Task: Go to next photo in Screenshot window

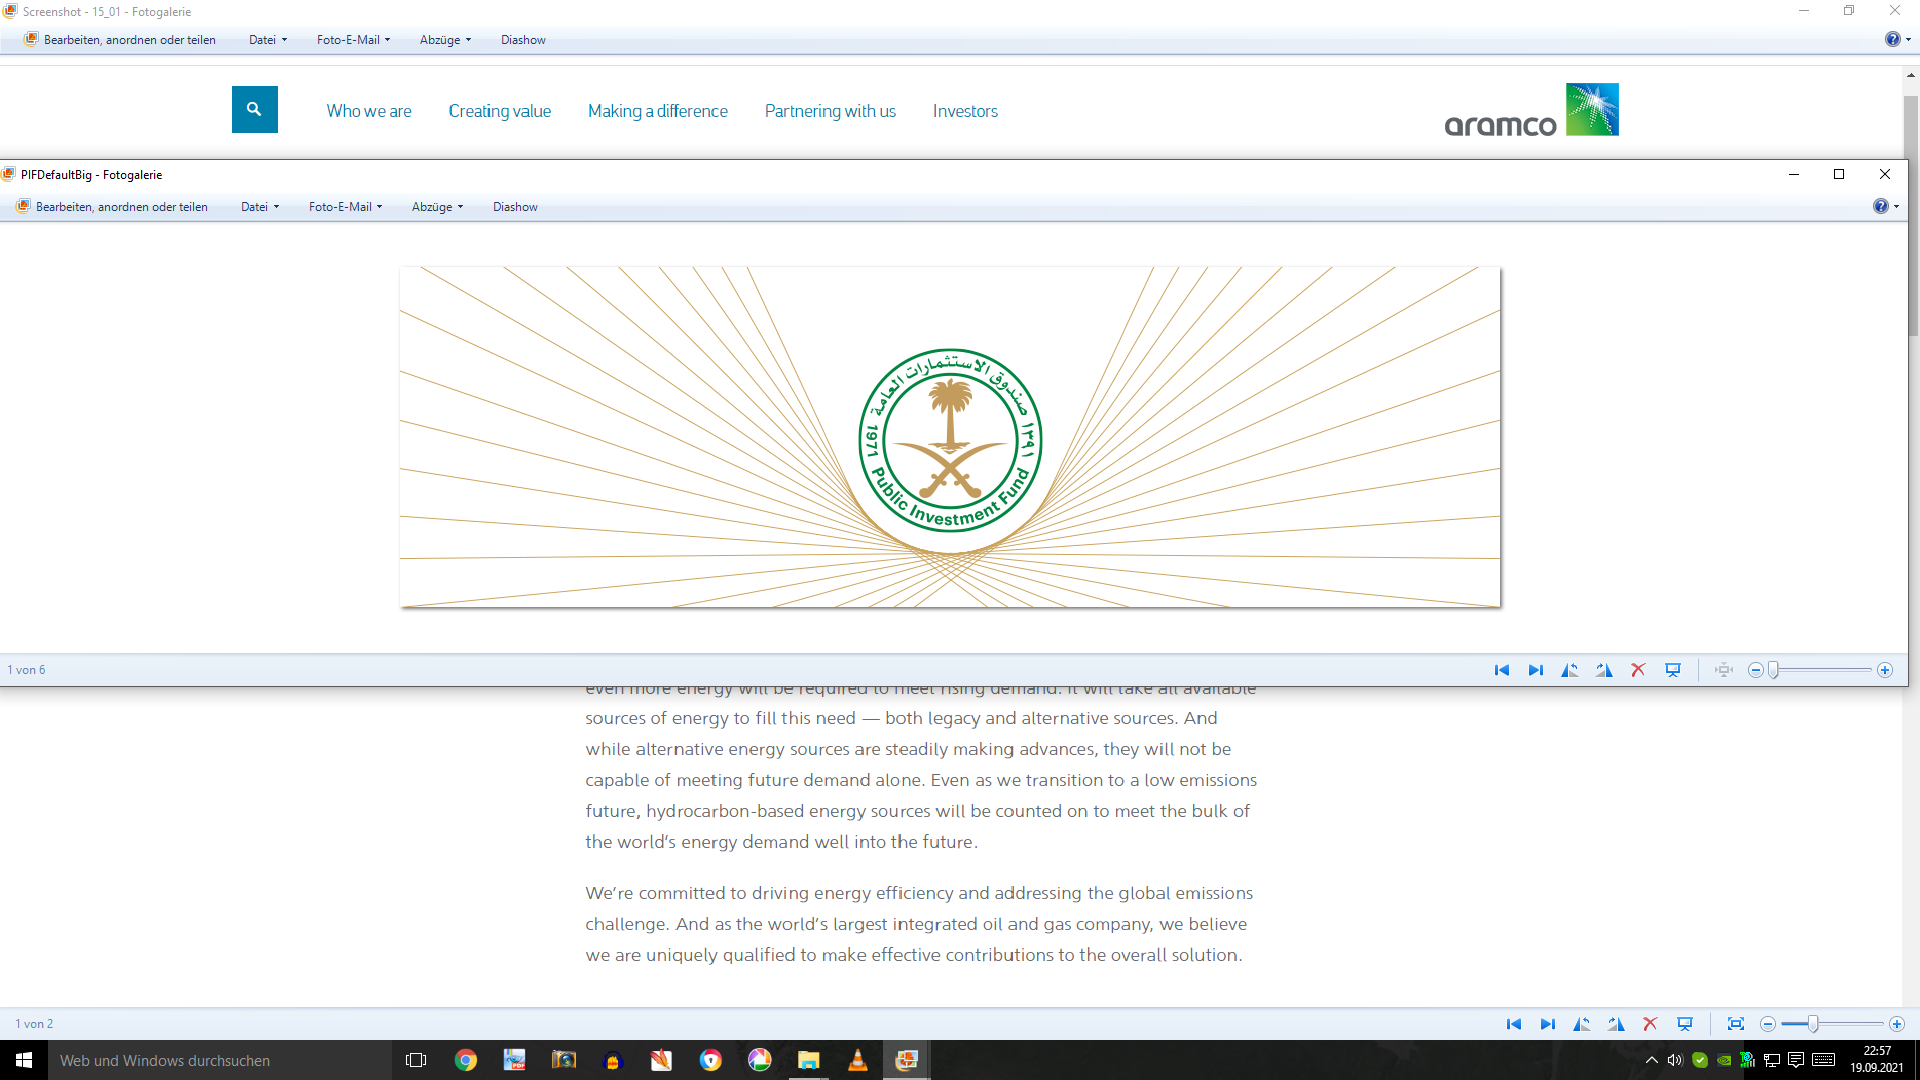Action: click(x=1548, y=1024)
